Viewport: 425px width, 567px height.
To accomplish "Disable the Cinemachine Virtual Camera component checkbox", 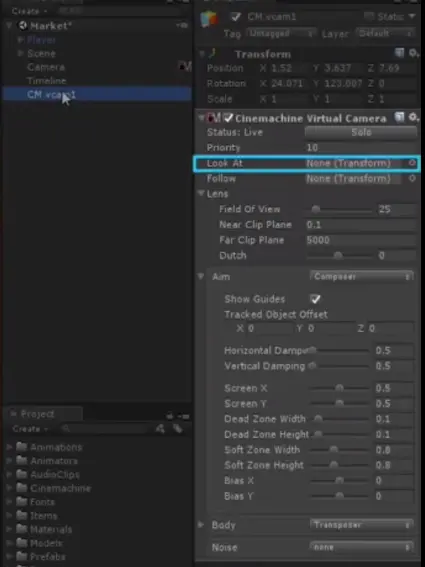I will pos(228,118).
